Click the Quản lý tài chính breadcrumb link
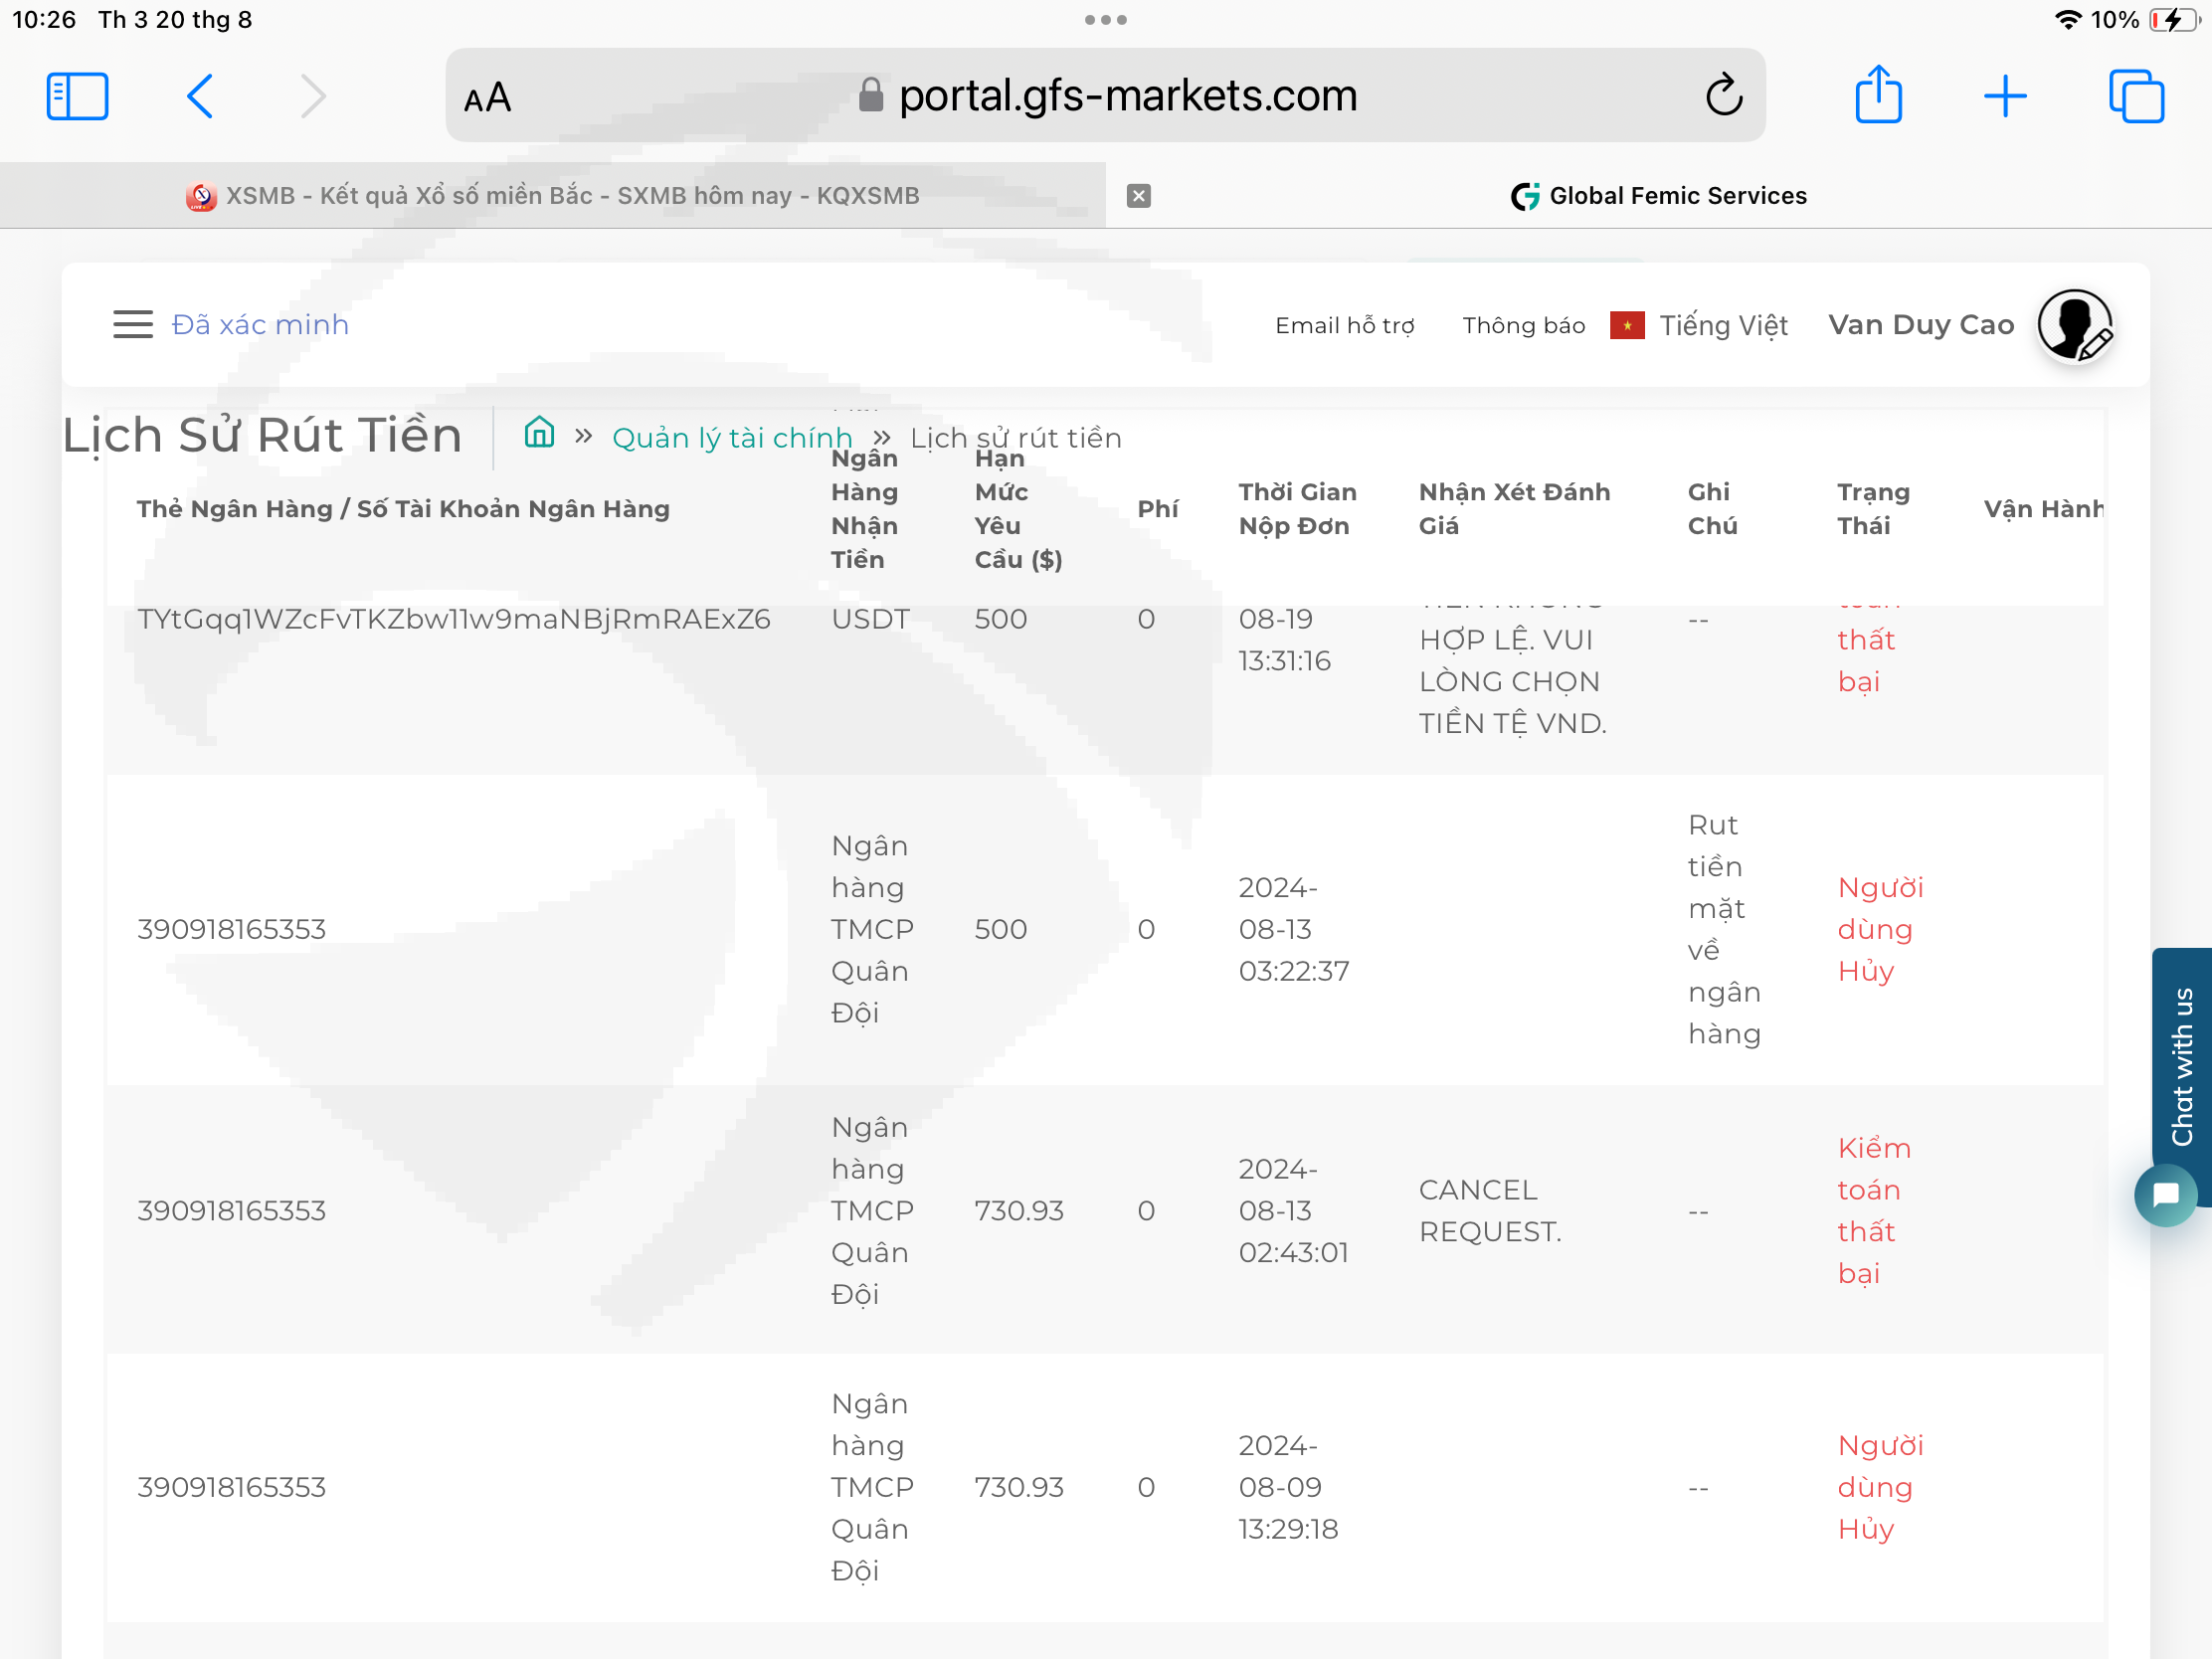2212x1659 pixels. (x=731, y=438)
